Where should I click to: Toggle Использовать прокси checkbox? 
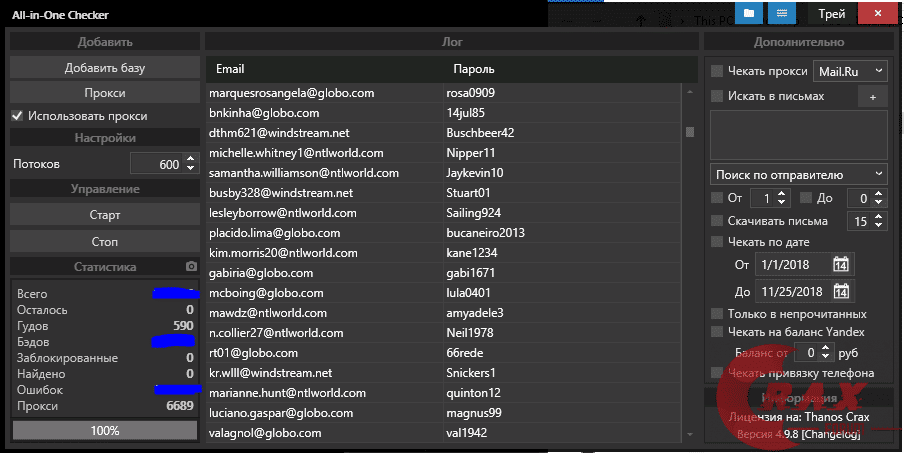[17, 116]
